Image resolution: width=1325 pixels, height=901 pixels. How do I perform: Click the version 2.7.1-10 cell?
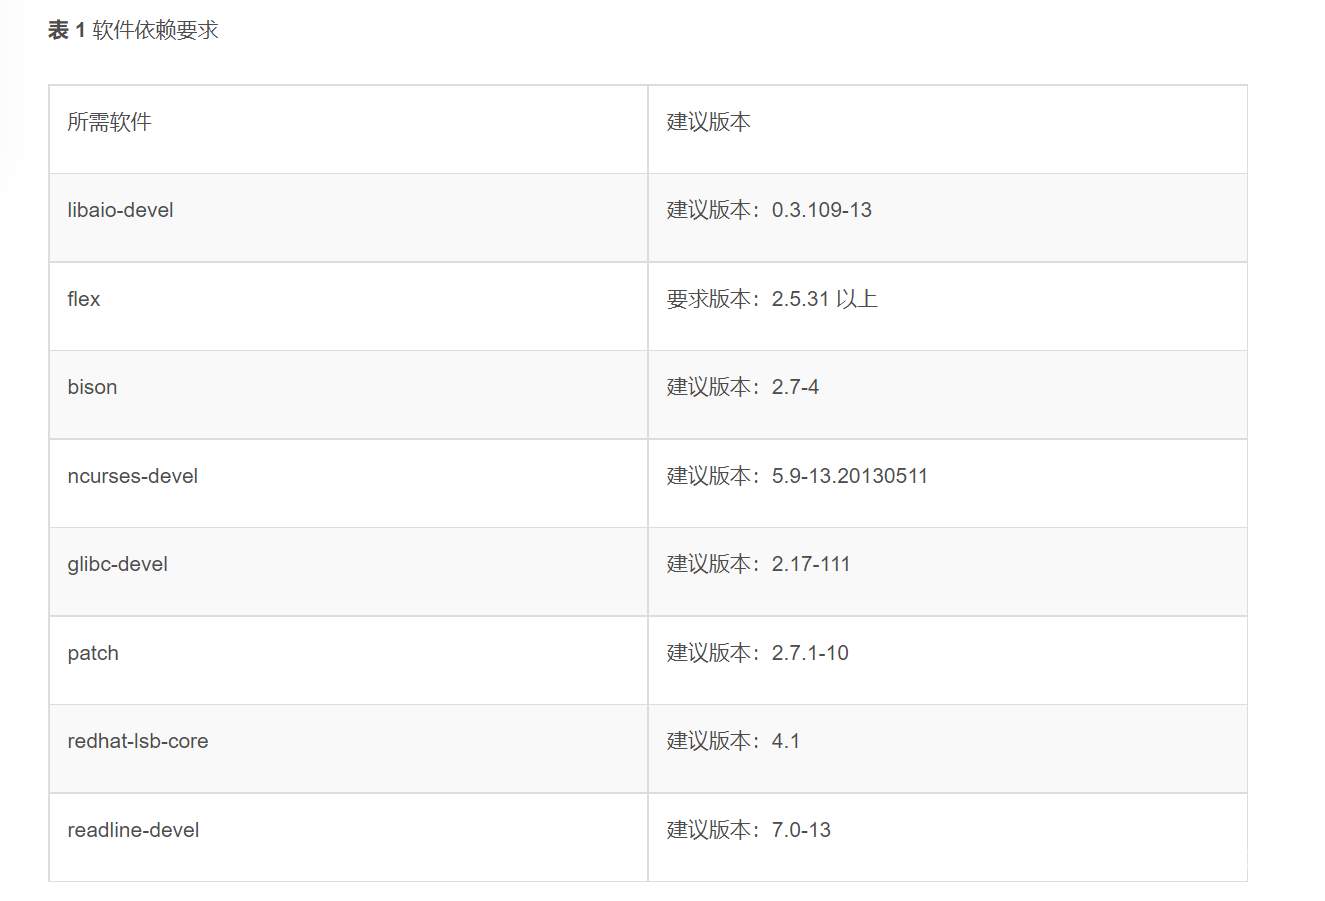757,653
